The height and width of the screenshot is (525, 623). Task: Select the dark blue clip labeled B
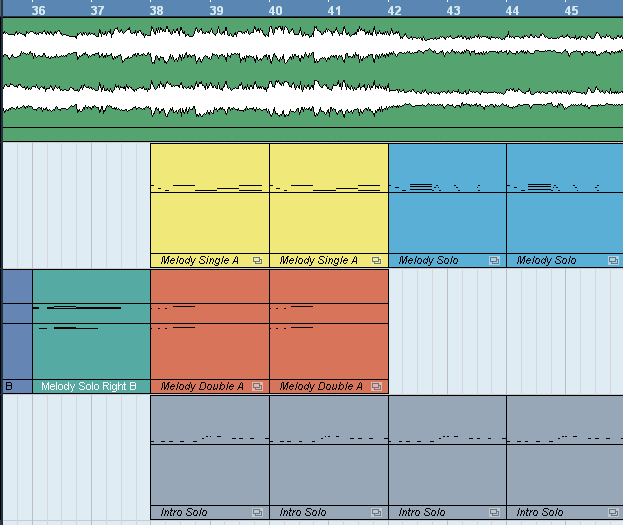click(x=16, y=330)
